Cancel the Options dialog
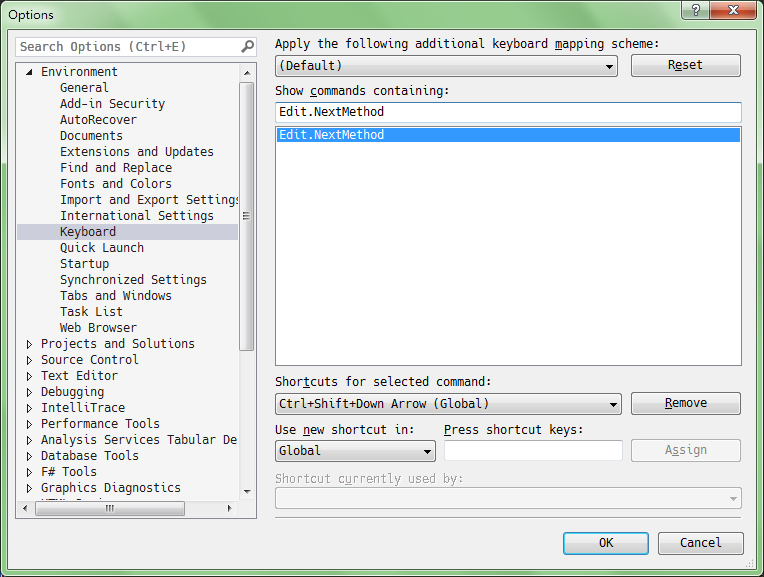Viewport: 764px width, 577px height. coord(700,543)
